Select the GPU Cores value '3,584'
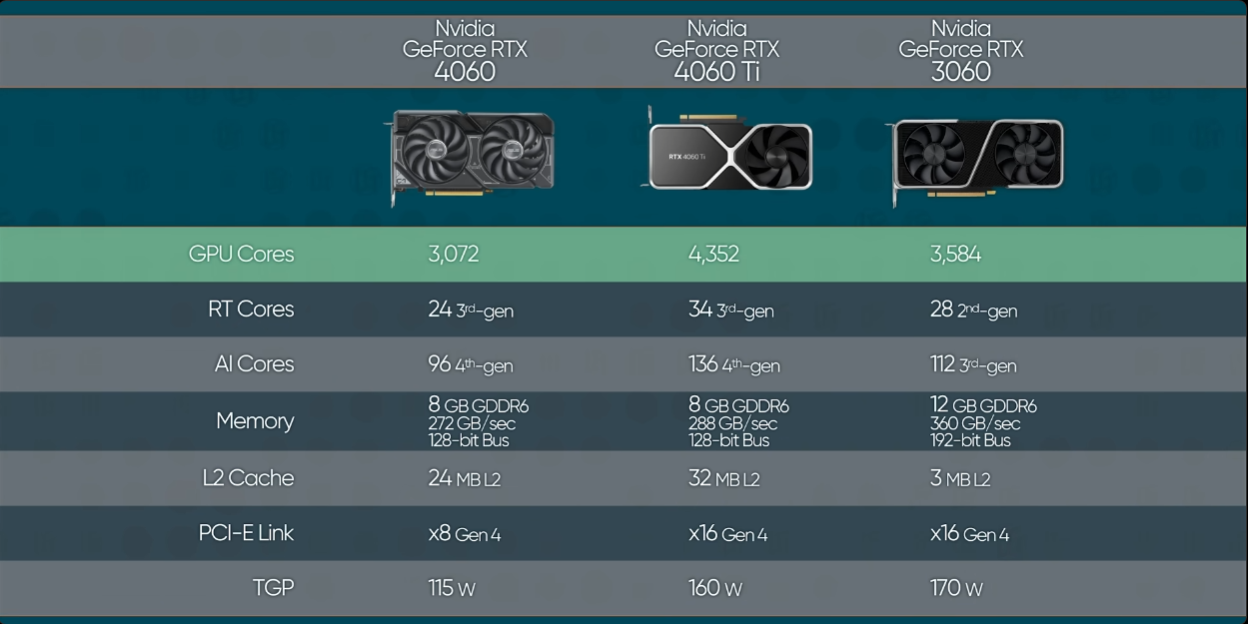1248x624 pixels. (x=956, y=254)
